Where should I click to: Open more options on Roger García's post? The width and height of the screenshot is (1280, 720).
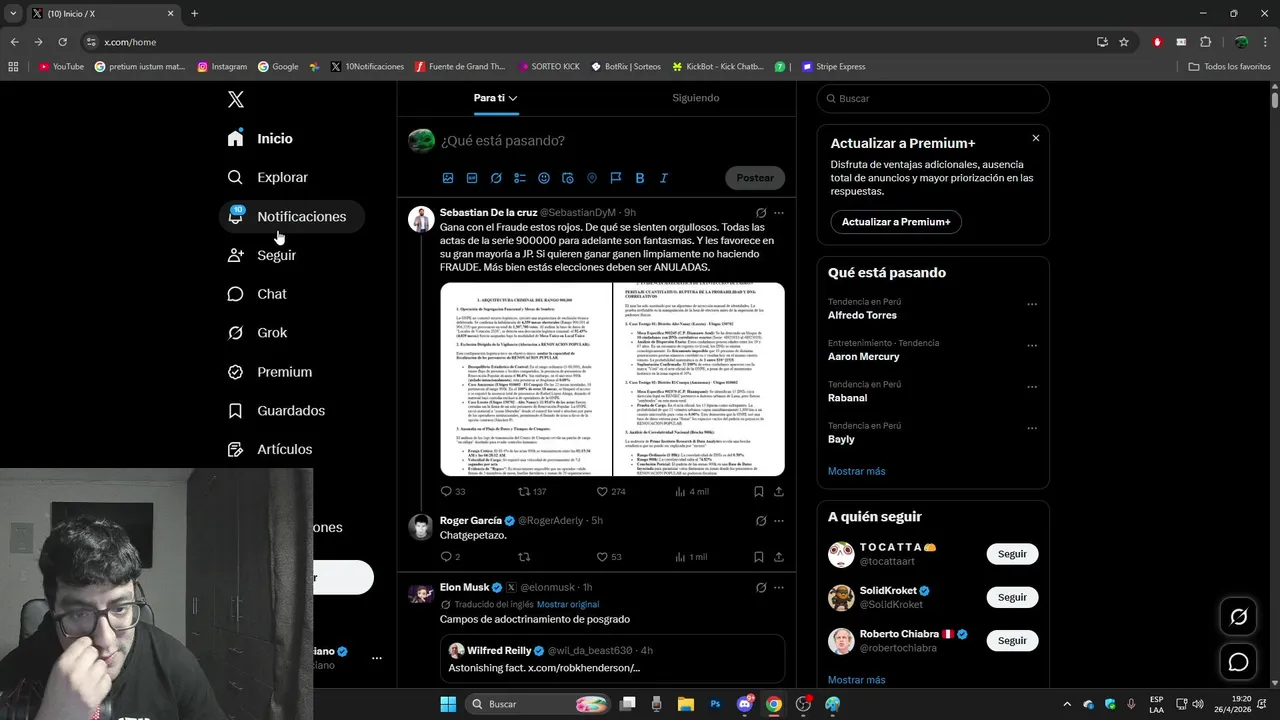click(779, 521)
